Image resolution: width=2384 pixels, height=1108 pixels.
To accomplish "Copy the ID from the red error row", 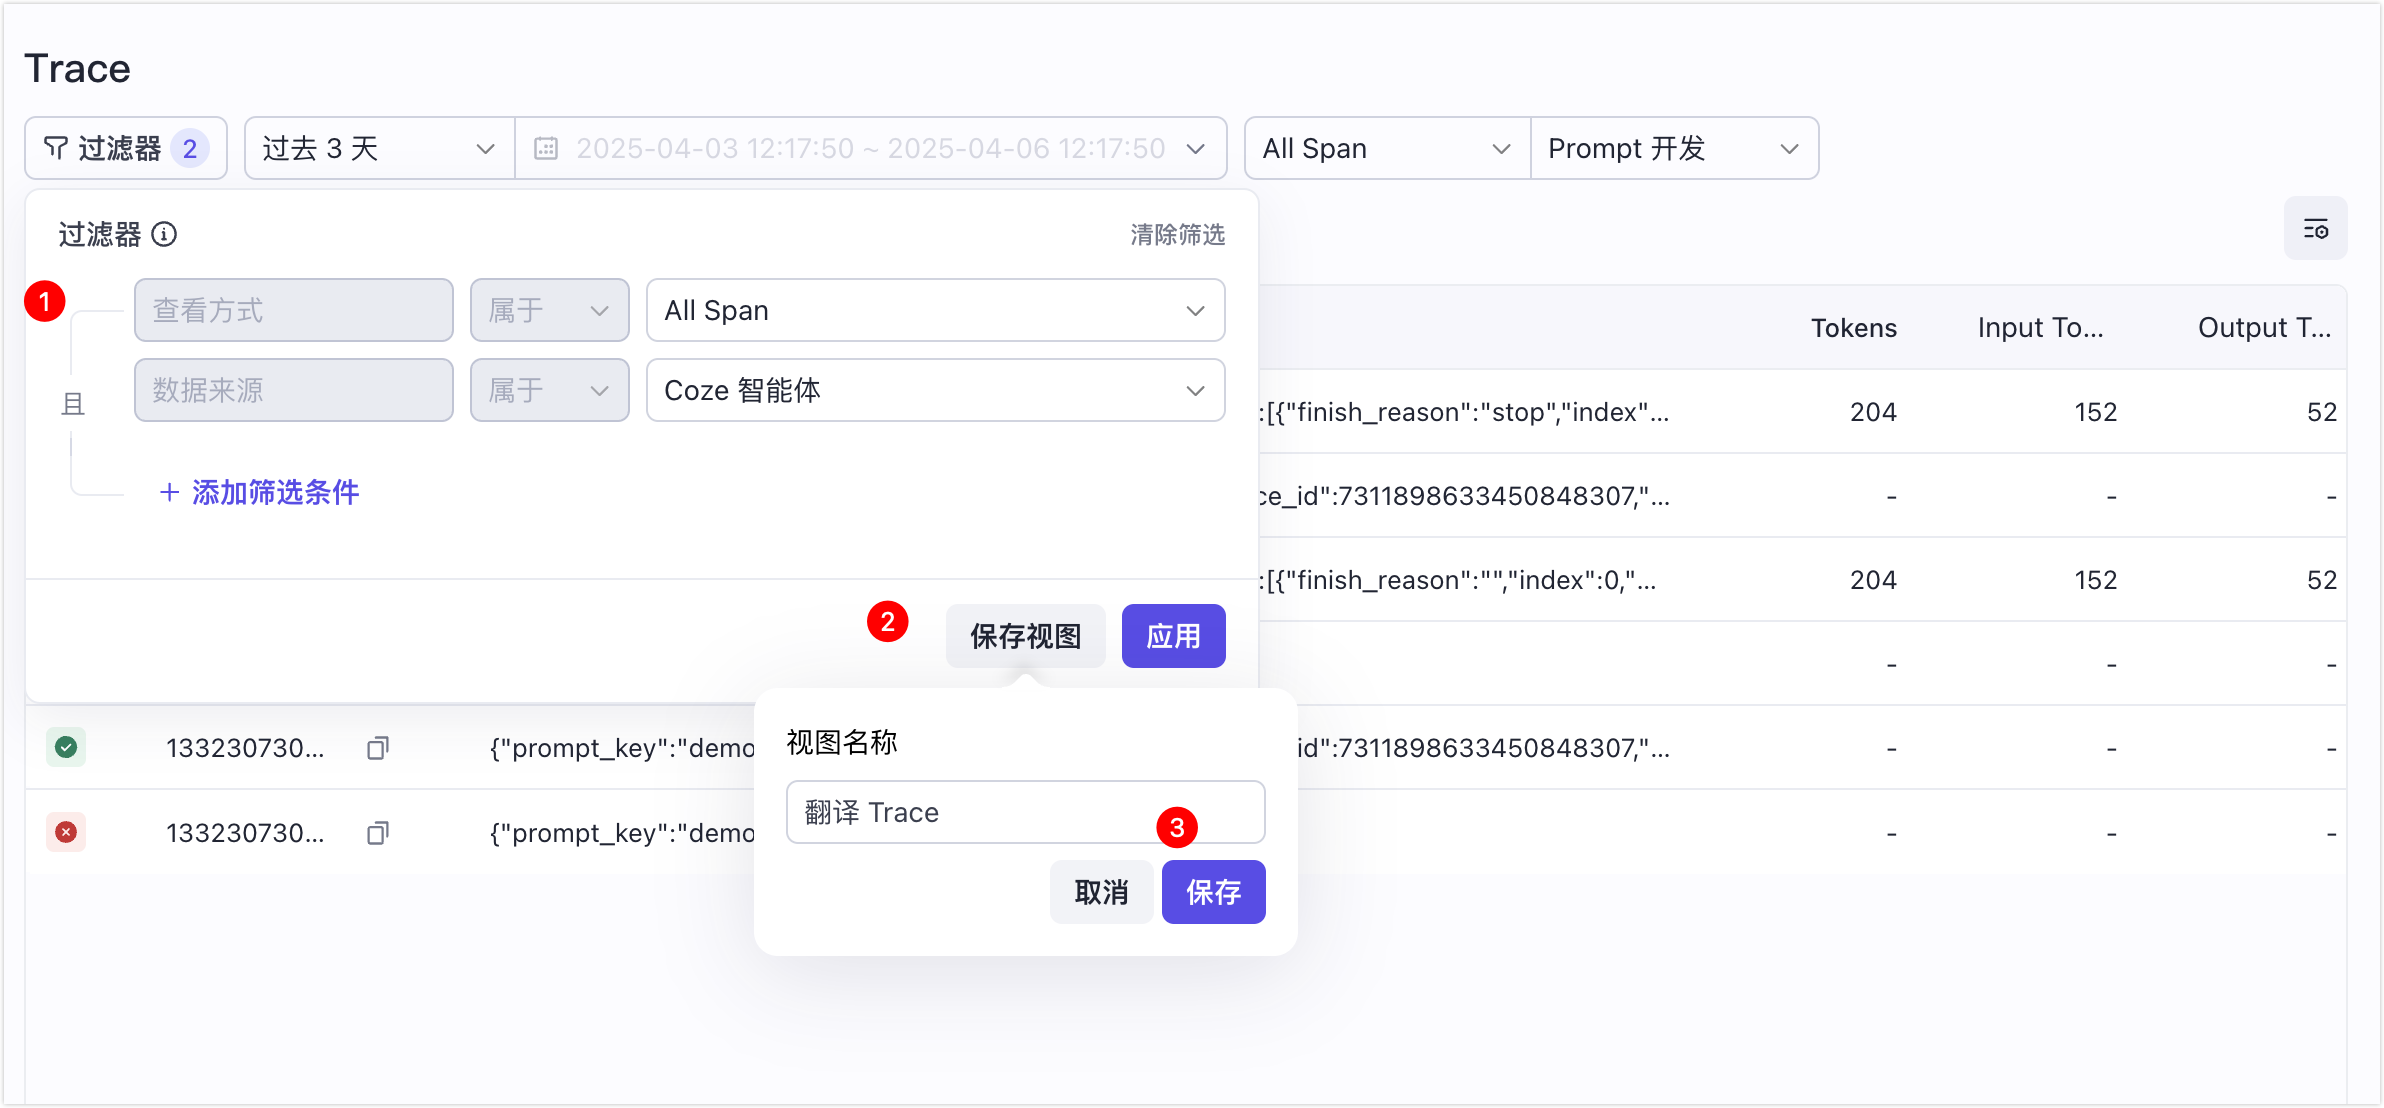I will tap(377, 833).
